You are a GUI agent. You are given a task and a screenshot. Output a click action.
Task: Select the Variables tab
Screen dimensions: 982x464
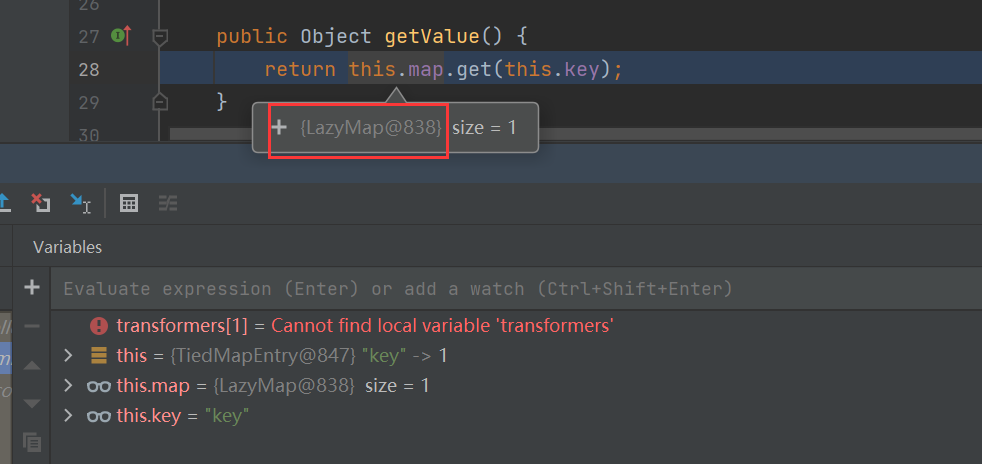pos(67,247)
